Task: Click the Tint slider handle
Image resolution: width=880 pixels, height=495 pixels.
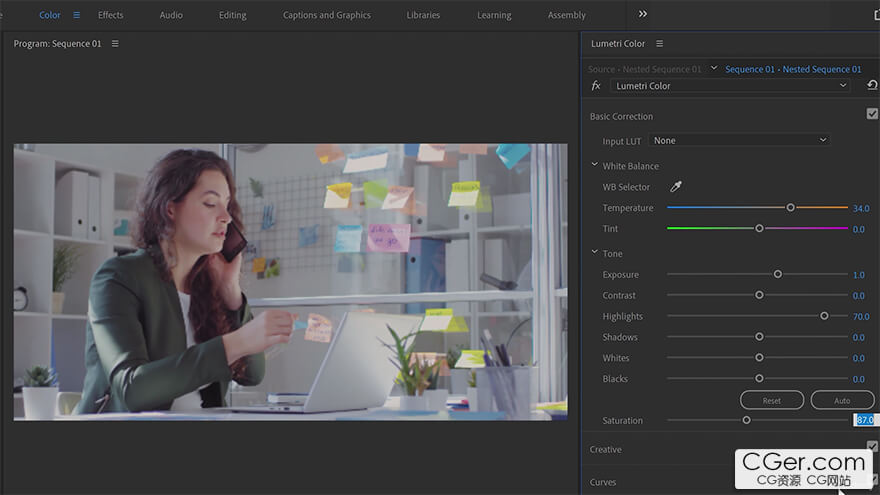Action: [759, 228]
